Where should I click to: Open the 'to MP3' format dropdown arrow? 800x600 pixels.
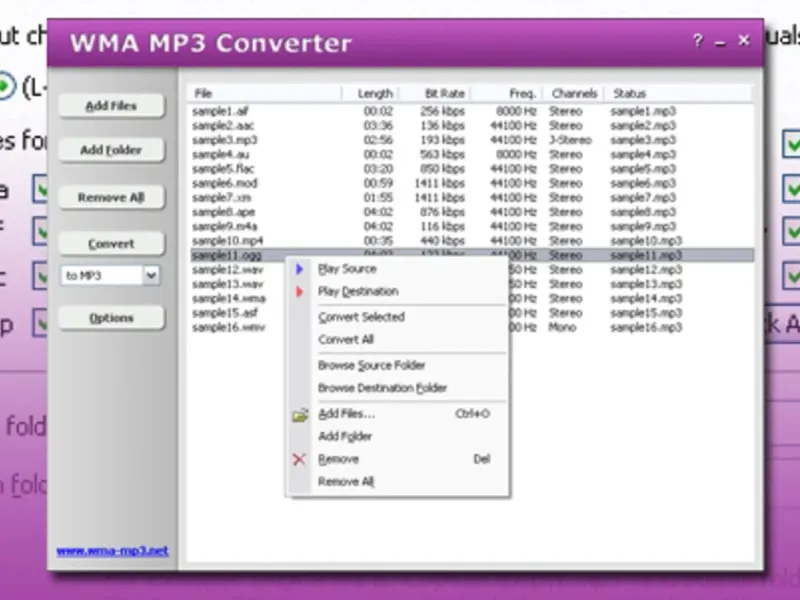click(x=151, y=276)
